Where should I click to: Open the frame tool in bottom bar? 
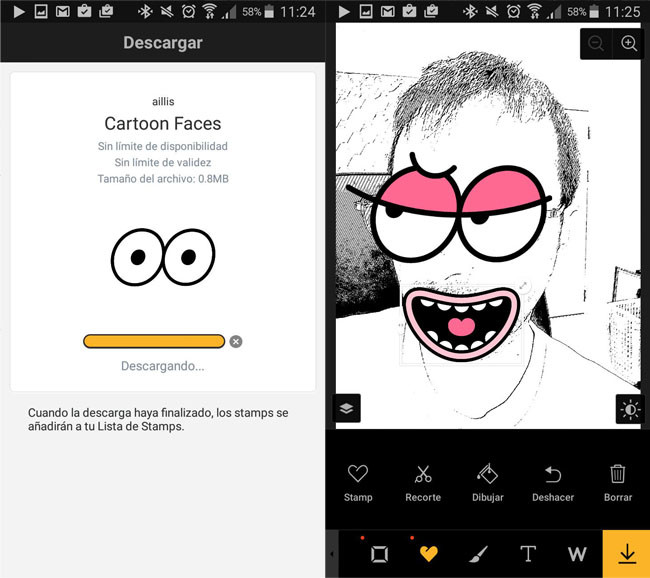pos(379,554)
